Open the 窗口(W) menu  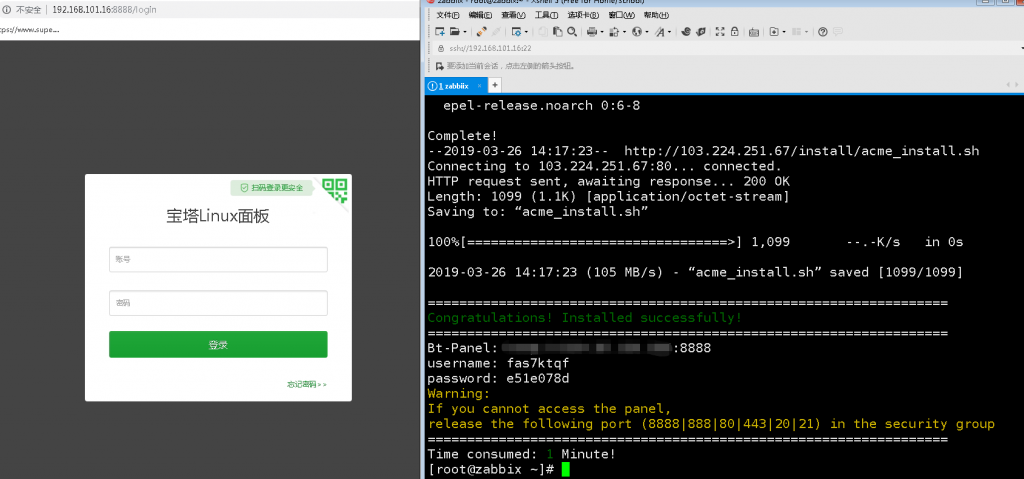coord(621,16)
